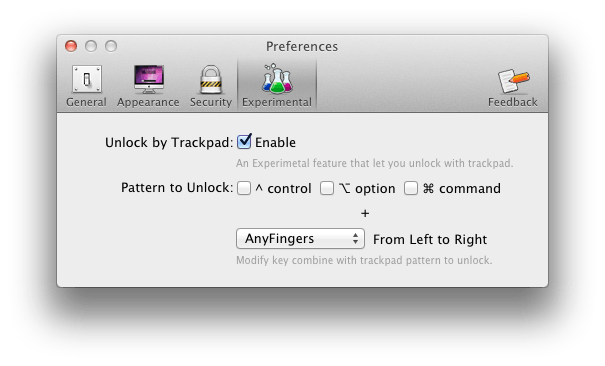Click the control caret symbol
Viewport: 605px width, 366px height.
click(x=259, y=188)
